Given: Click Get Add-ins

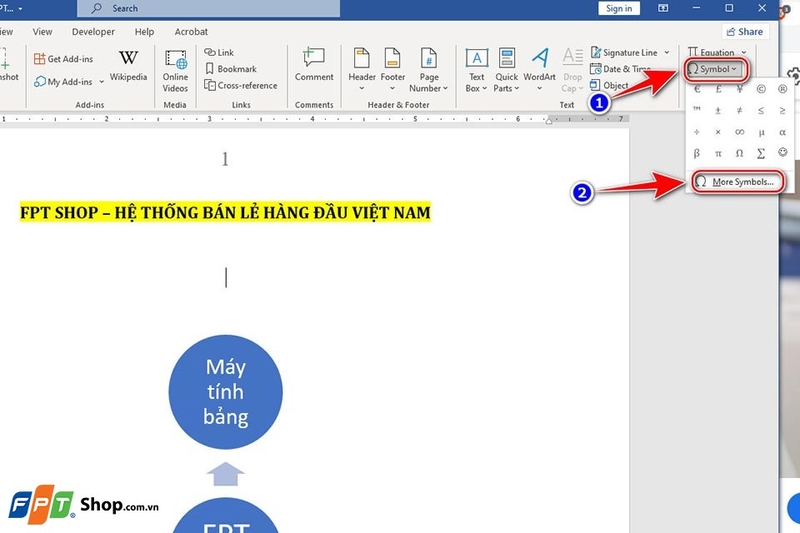Looking at the screenshot, I should pyautogui.click(x=63, y=59).
